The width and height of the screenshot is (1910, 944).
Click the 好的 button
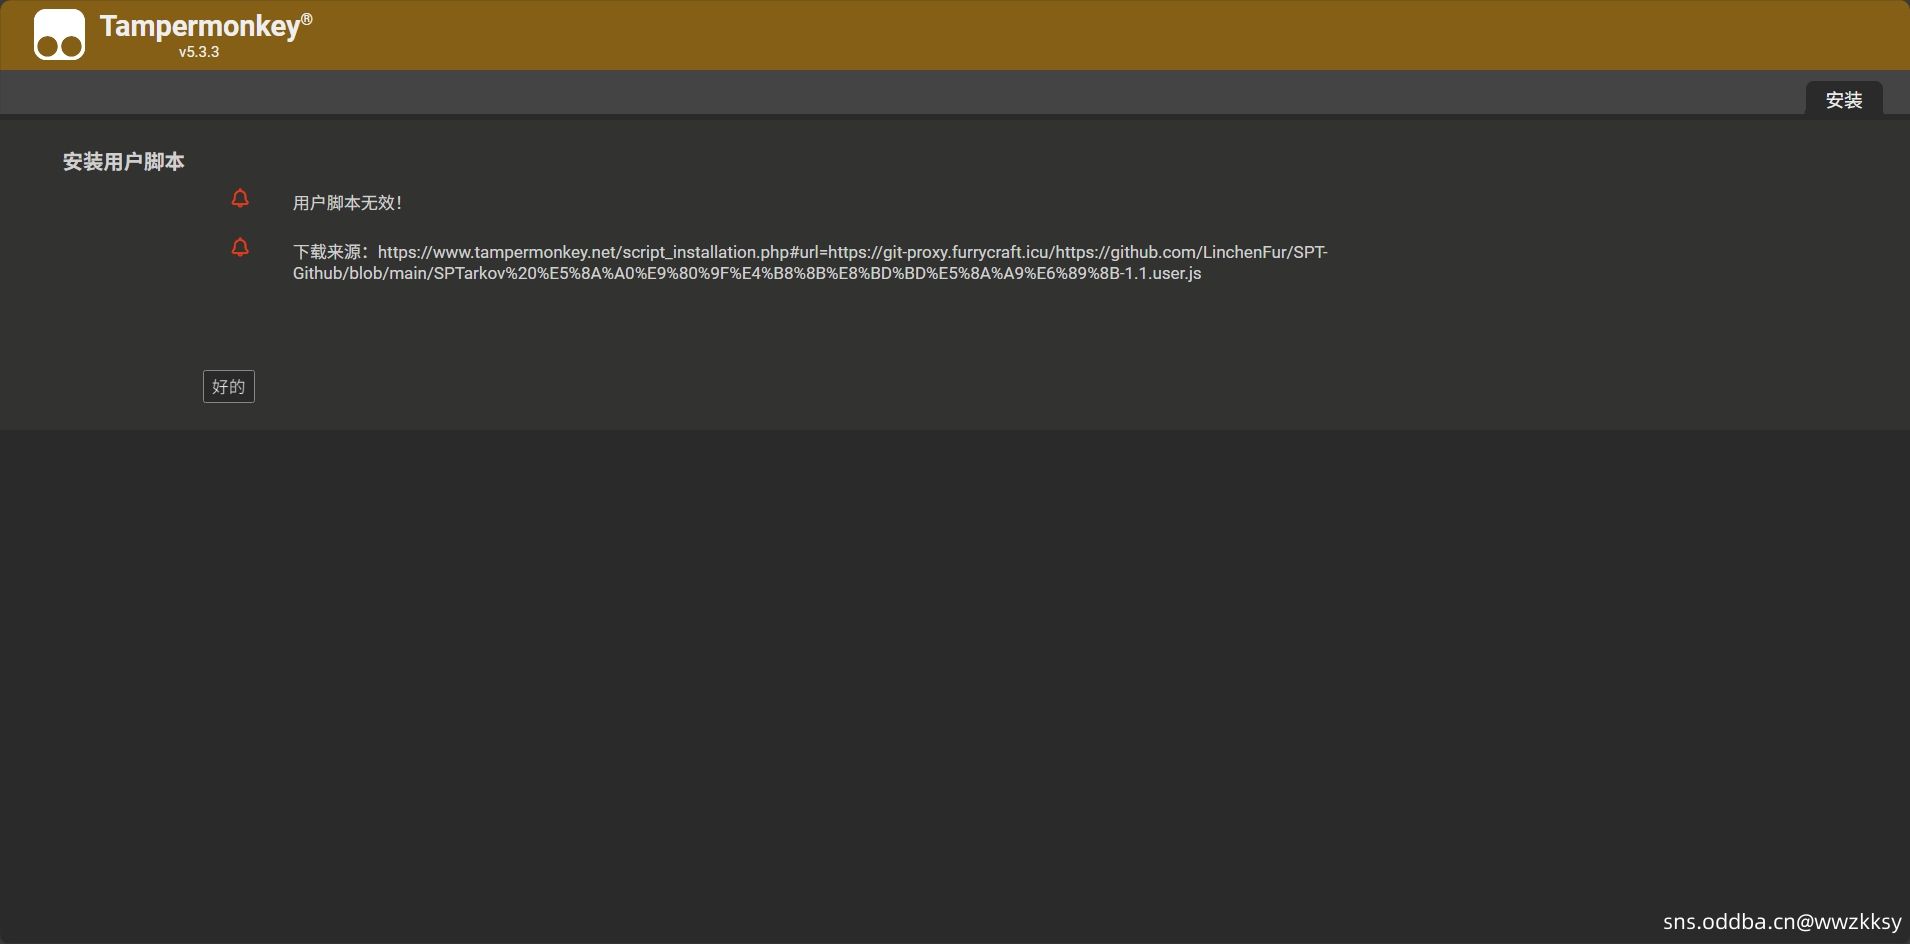click(228, 387)
